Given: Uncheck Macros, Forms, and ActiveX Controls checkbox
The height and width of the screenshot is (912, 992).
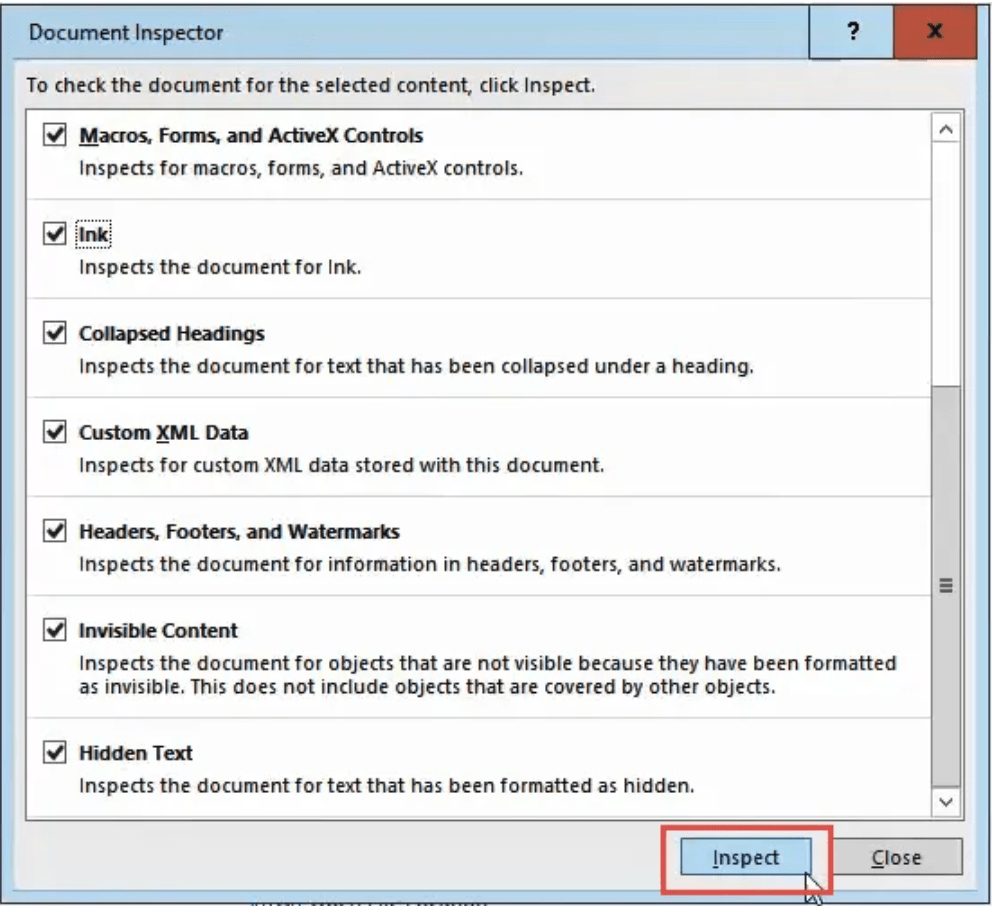Looking at the screenshot, I should point(54,135).
